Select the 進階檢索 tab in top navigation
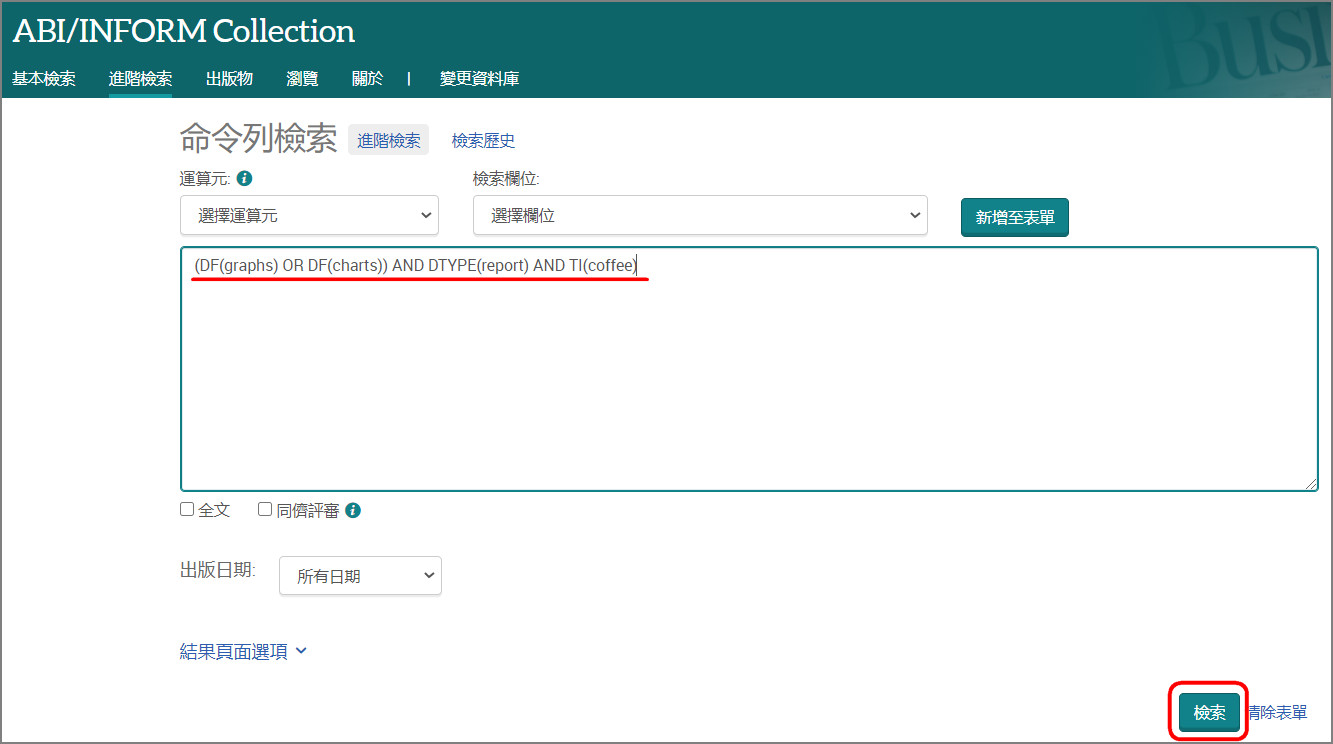 click(x=140, y=79)
